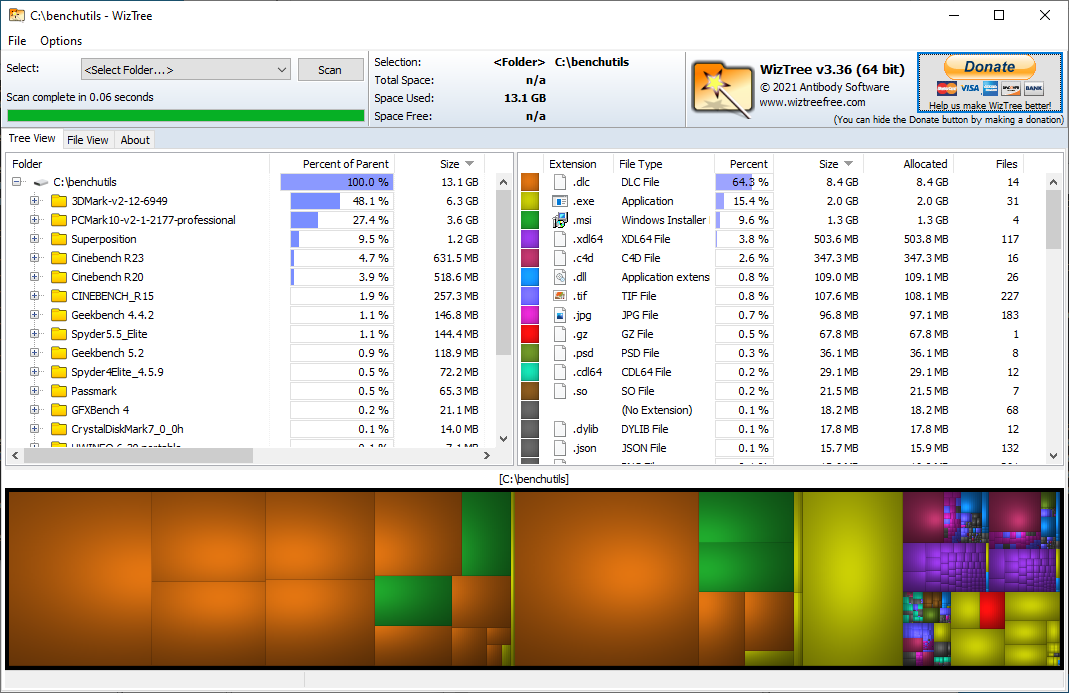Click the Windows Installer .msi file icon
1069x693 pixels.
click(x=560, y=220)
